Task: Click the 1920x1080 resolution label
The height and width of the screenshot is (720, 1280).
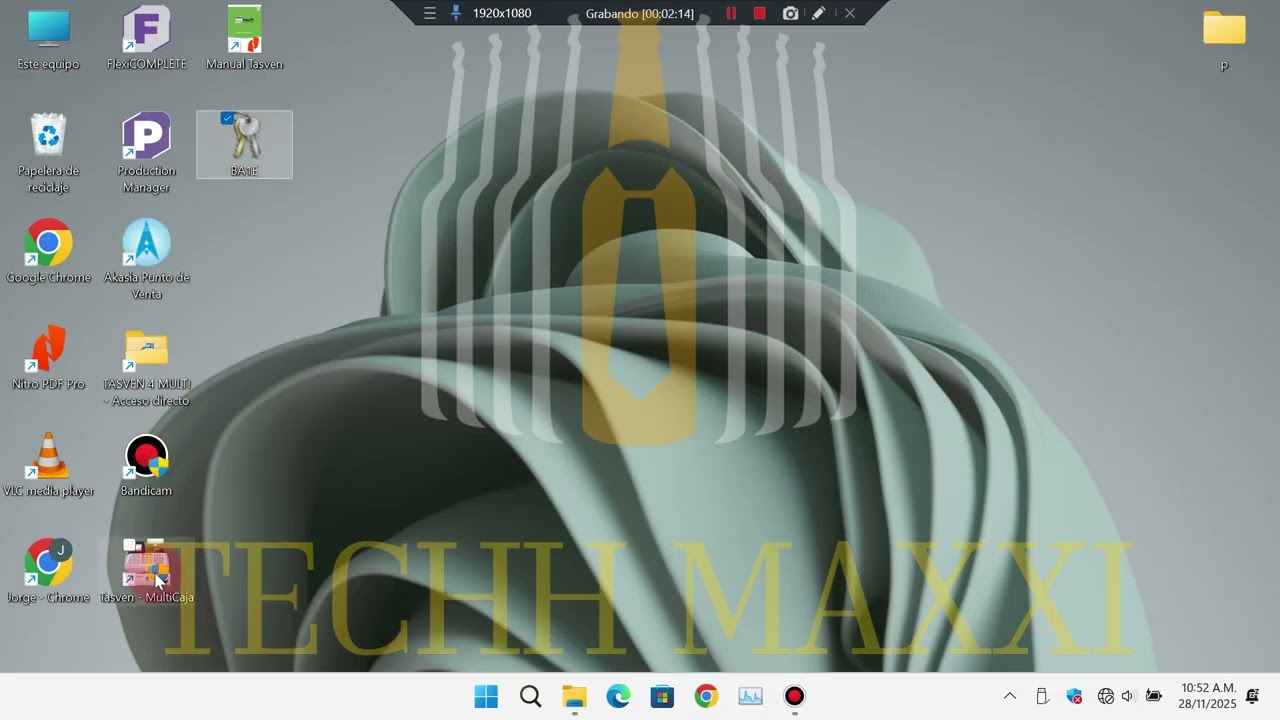Action: pos(502,13)
